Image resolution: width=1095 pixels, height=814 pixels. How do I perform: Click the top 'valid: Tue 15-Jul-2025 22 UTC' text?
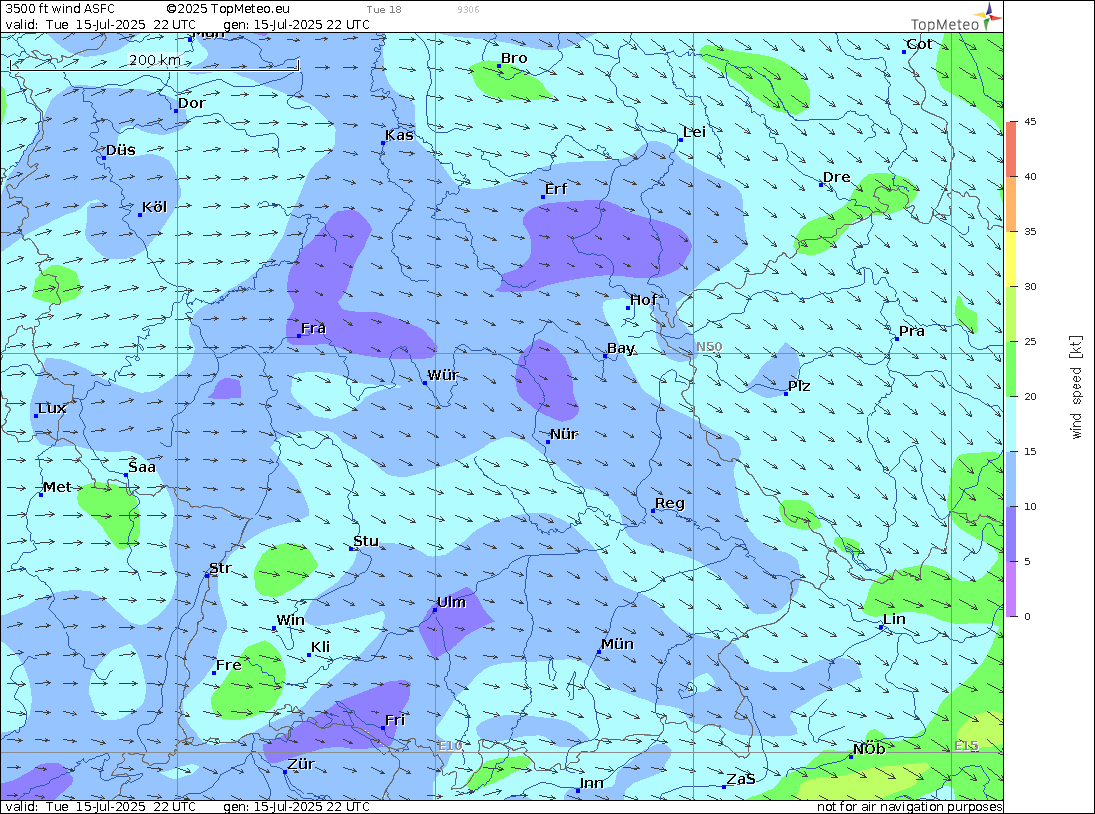(x=101, y=24)
